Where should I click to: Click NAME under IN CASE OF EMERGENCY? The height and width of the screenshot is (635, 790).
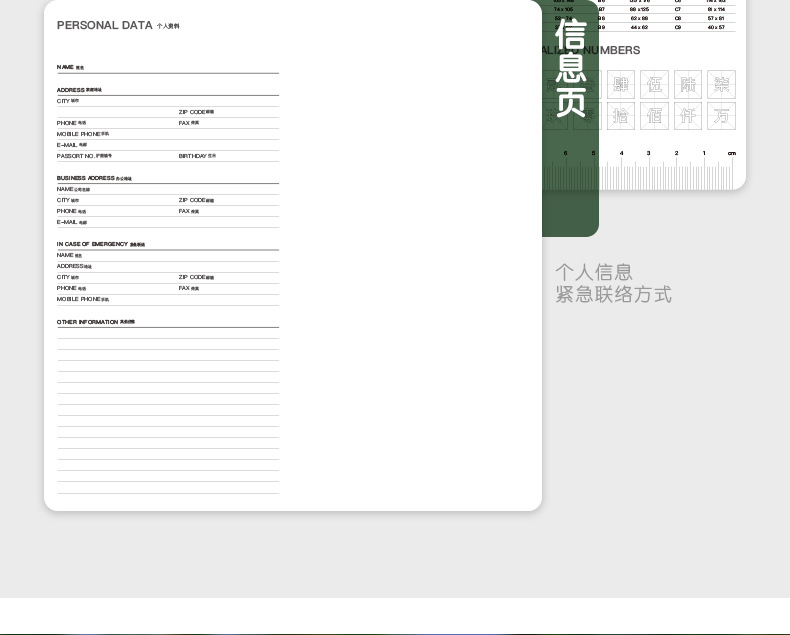pos(69,255)
